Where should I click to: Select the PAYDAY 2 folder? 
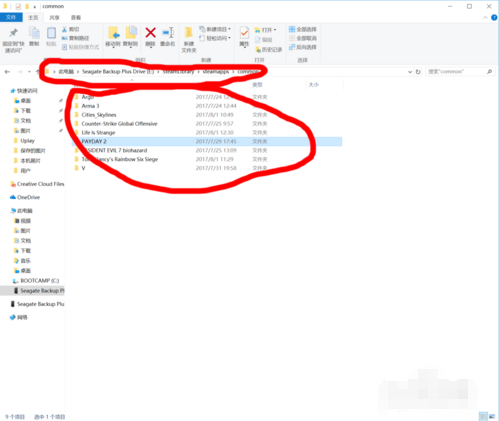207,141
